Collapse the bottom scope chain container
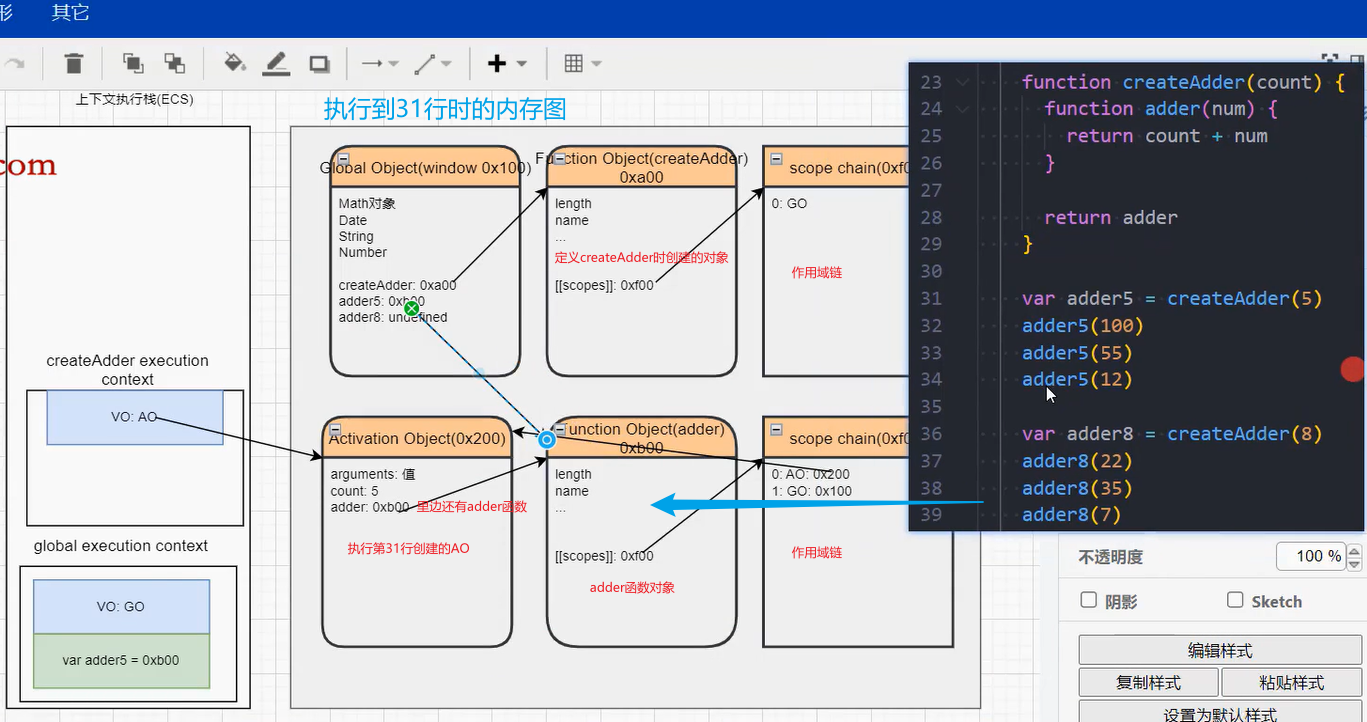The width and height of the screenshot is (1367, 722). point(776,429)
